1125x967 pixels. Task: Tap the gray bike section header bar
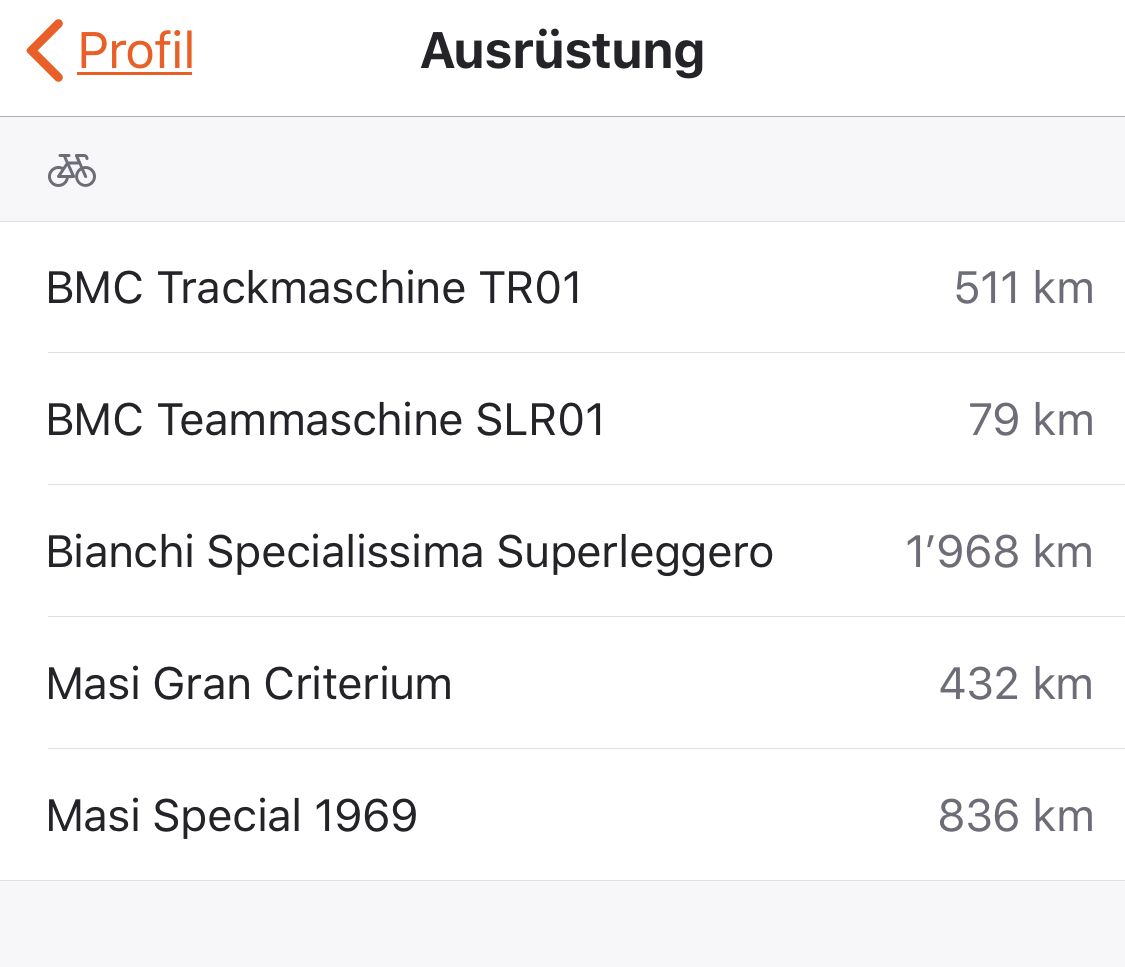click(600, 171)
